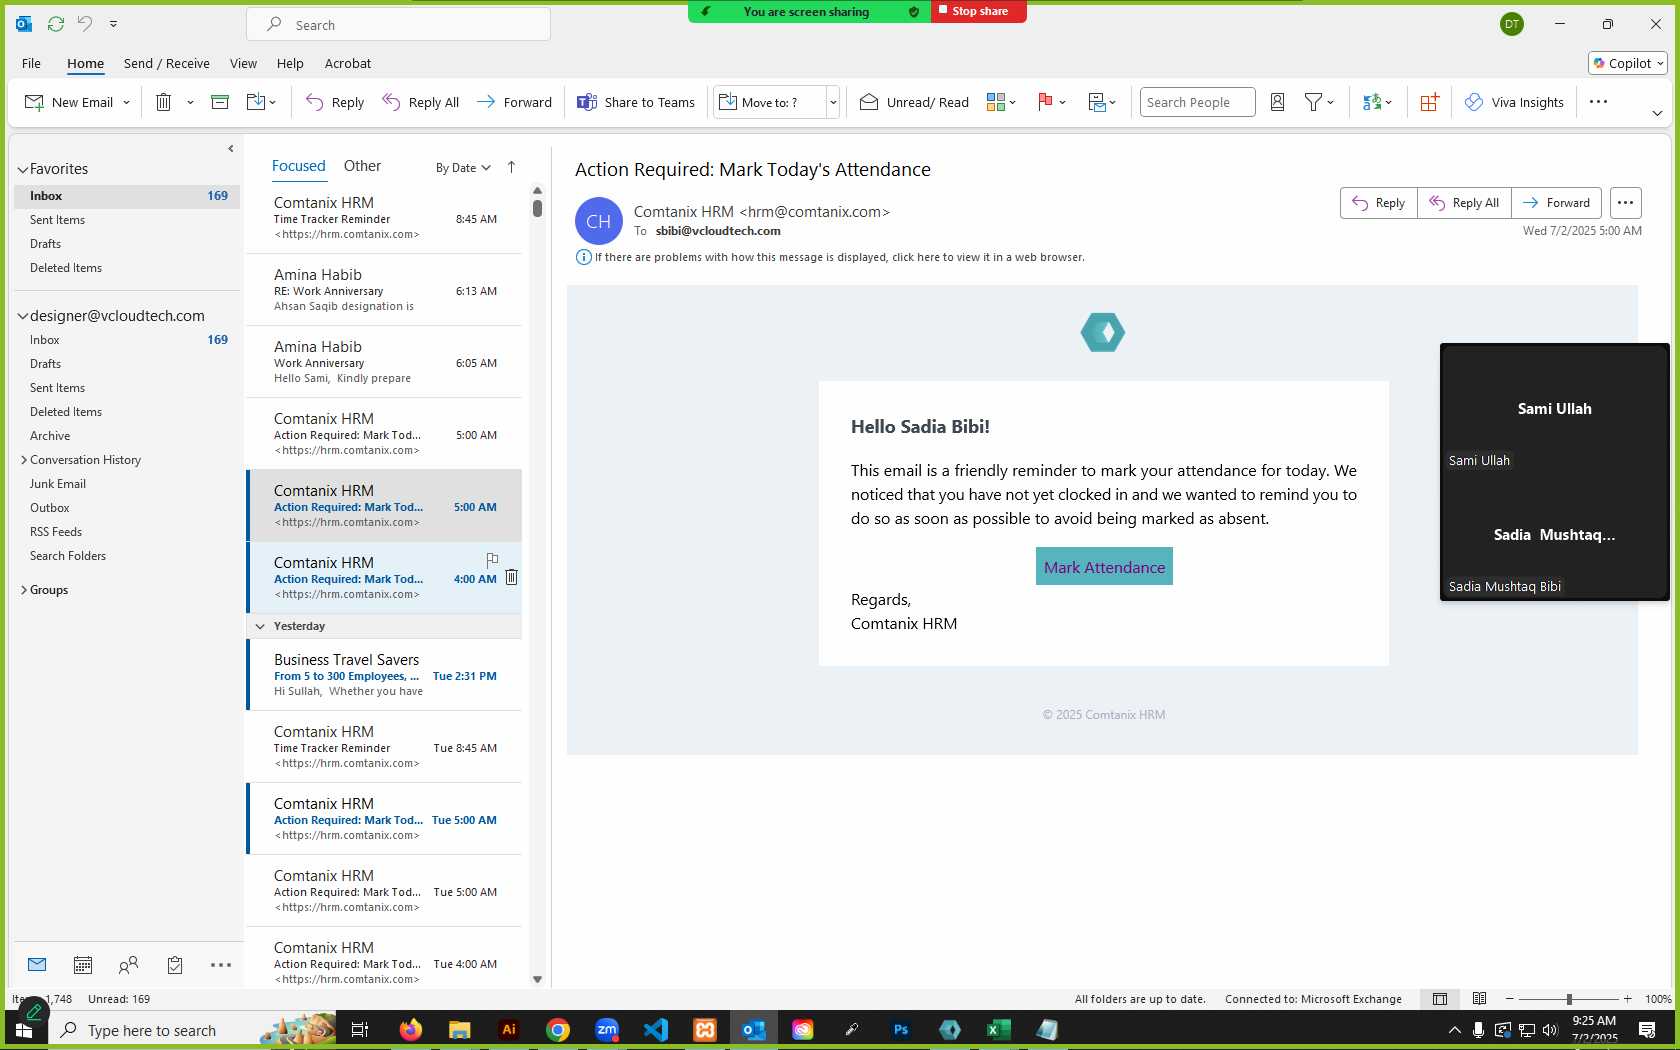1680x1050 pixels.
Task: Click the zoom in plus button
Action: coord(1628,999)
